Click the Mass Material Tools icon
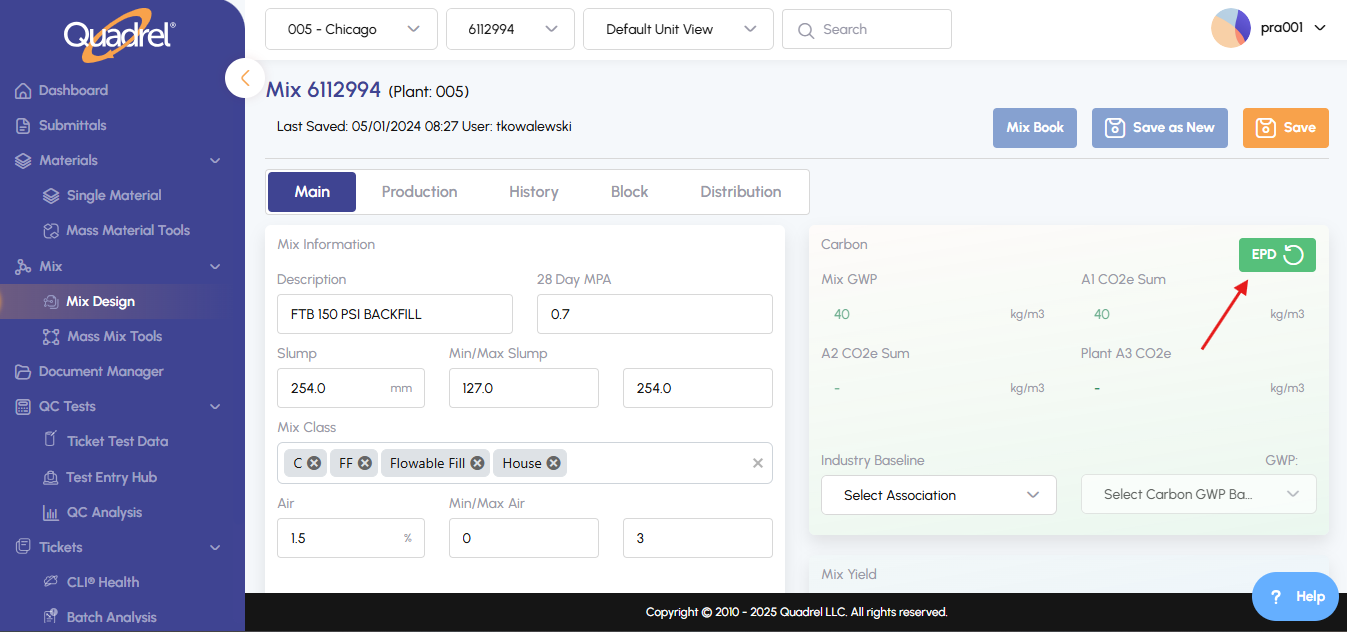1347x632 pixels. tap(51, 231)
